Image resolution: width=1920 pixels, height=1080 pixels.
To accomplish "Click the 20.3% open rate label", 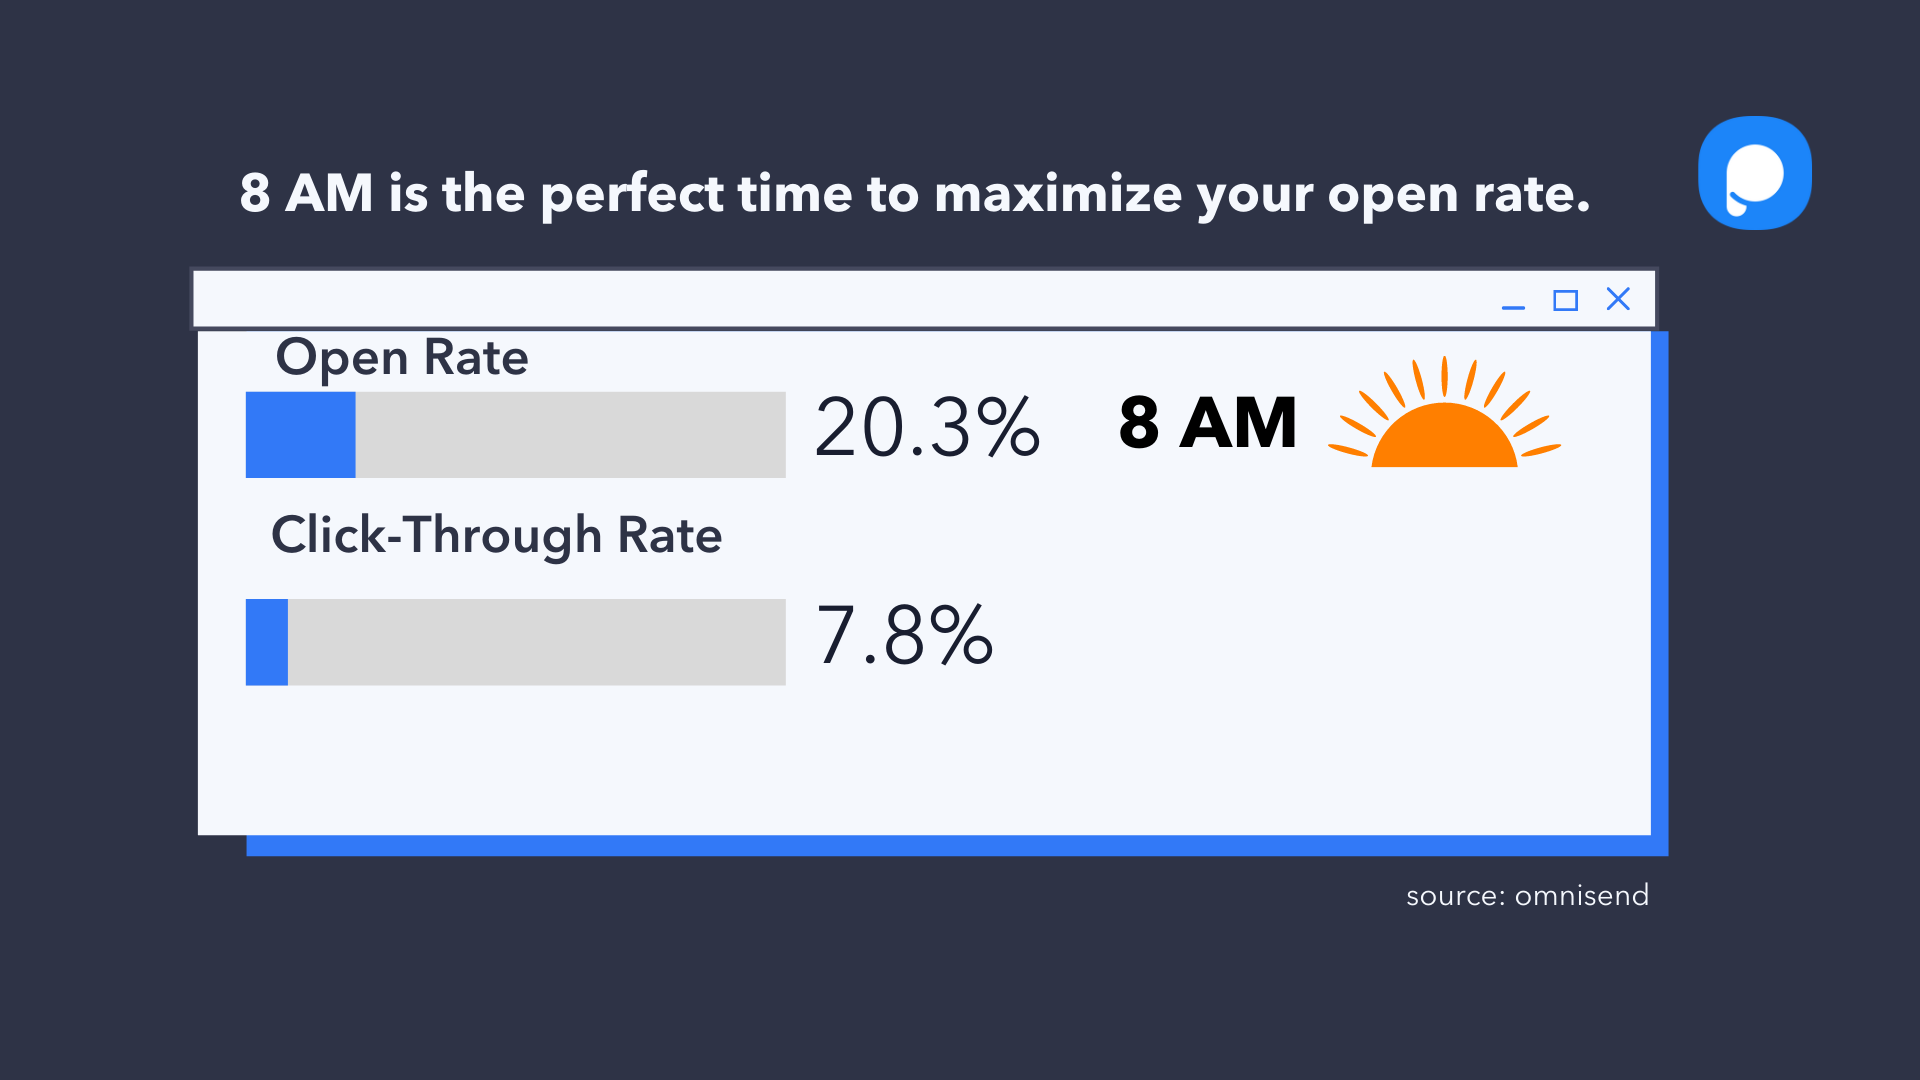I will tap(924, 427).
